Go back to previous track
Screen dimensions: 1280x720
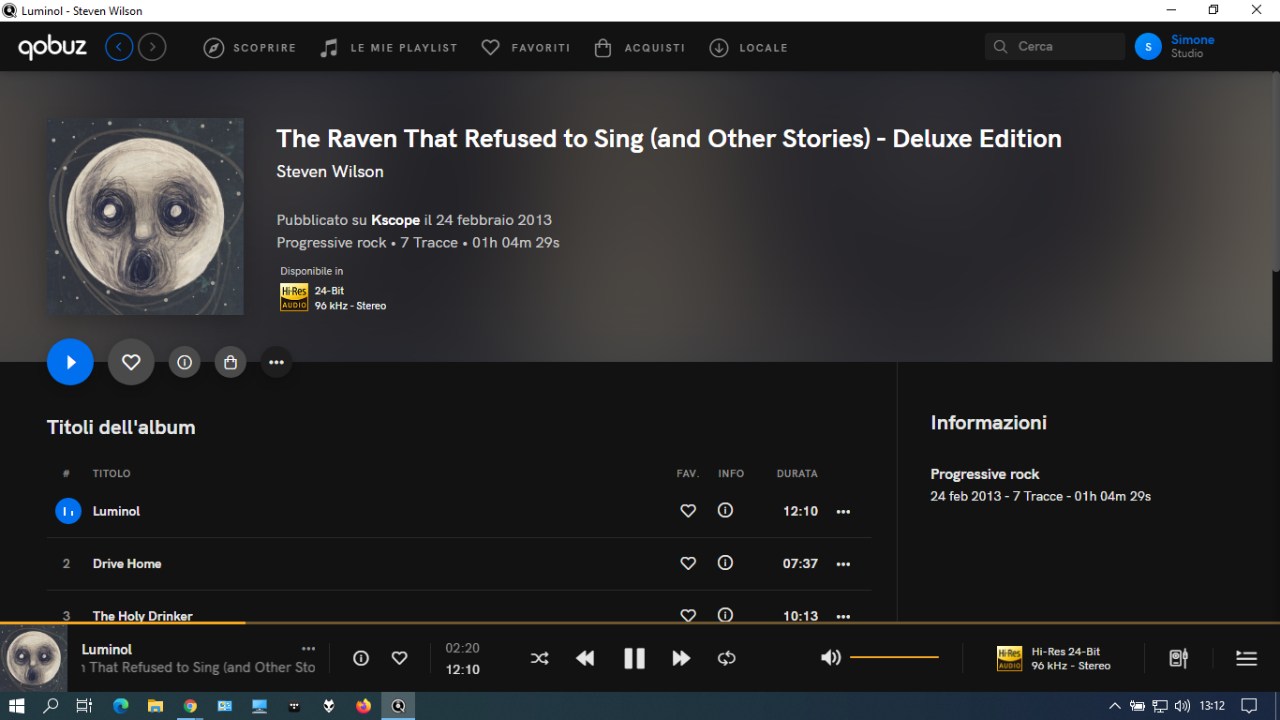(x=585, y=658)
